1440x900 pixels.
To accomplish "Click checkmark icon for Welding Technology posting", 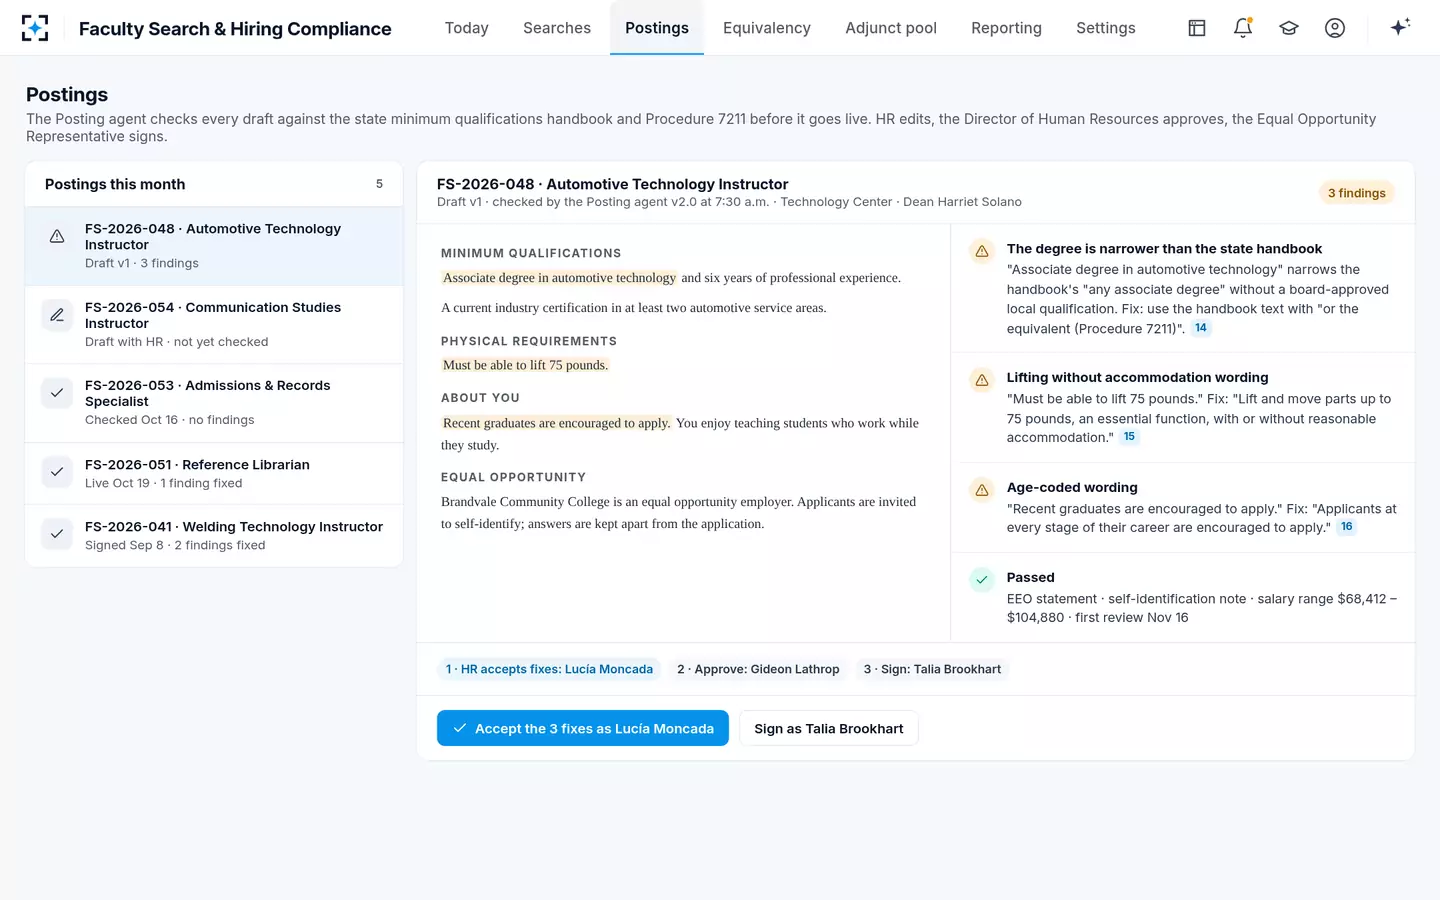I will tap(57, 534).
